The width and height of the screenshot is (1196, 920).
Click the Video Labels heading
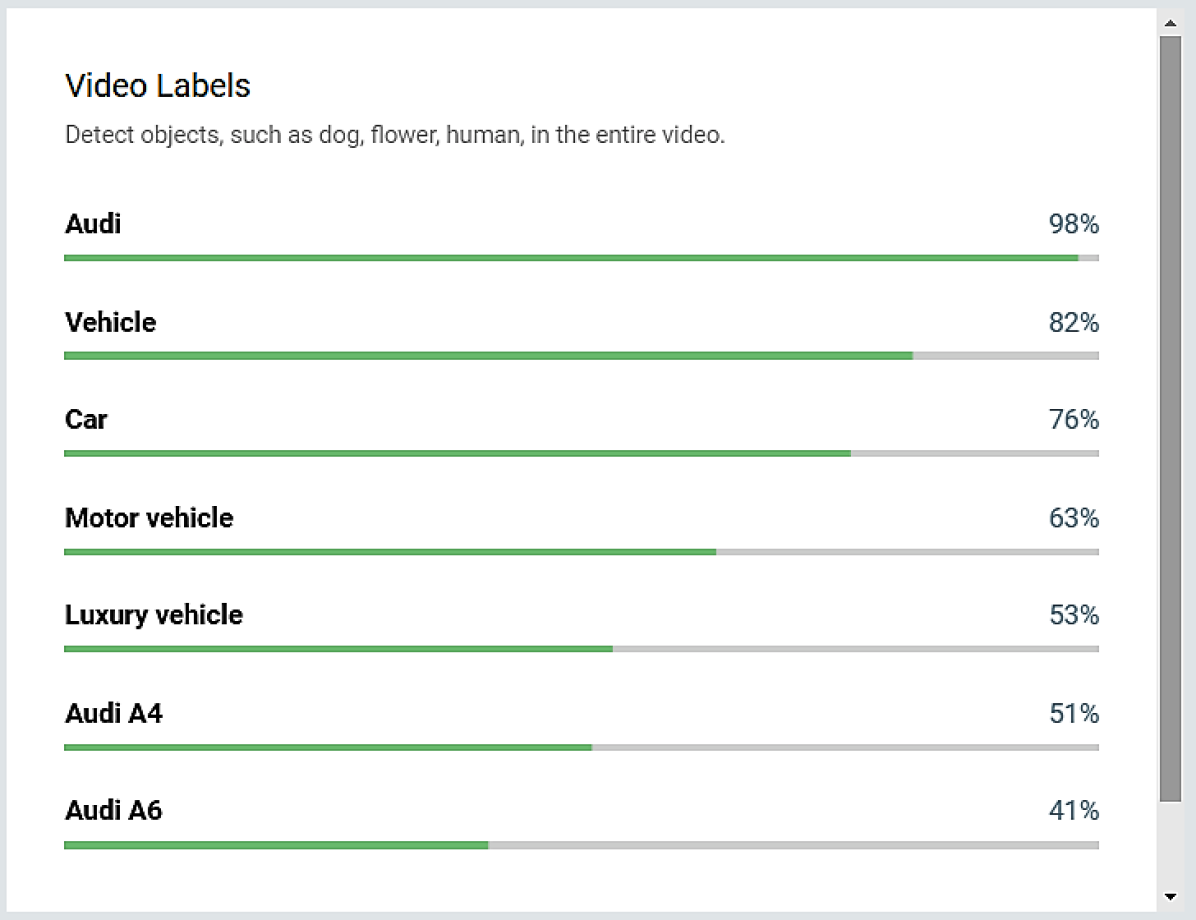click(158, 86)
